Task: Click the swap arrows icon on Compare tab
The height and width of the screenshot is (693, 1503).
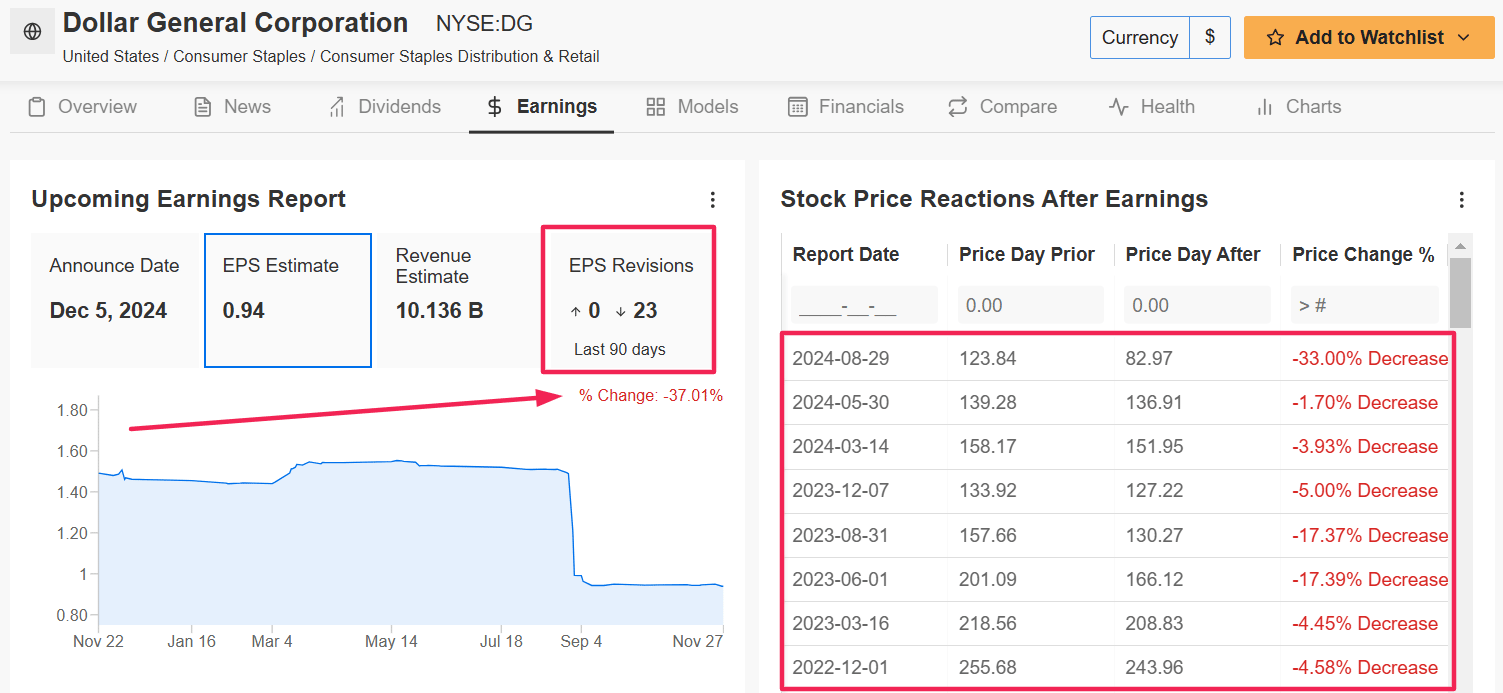Action: pos(958,107)
